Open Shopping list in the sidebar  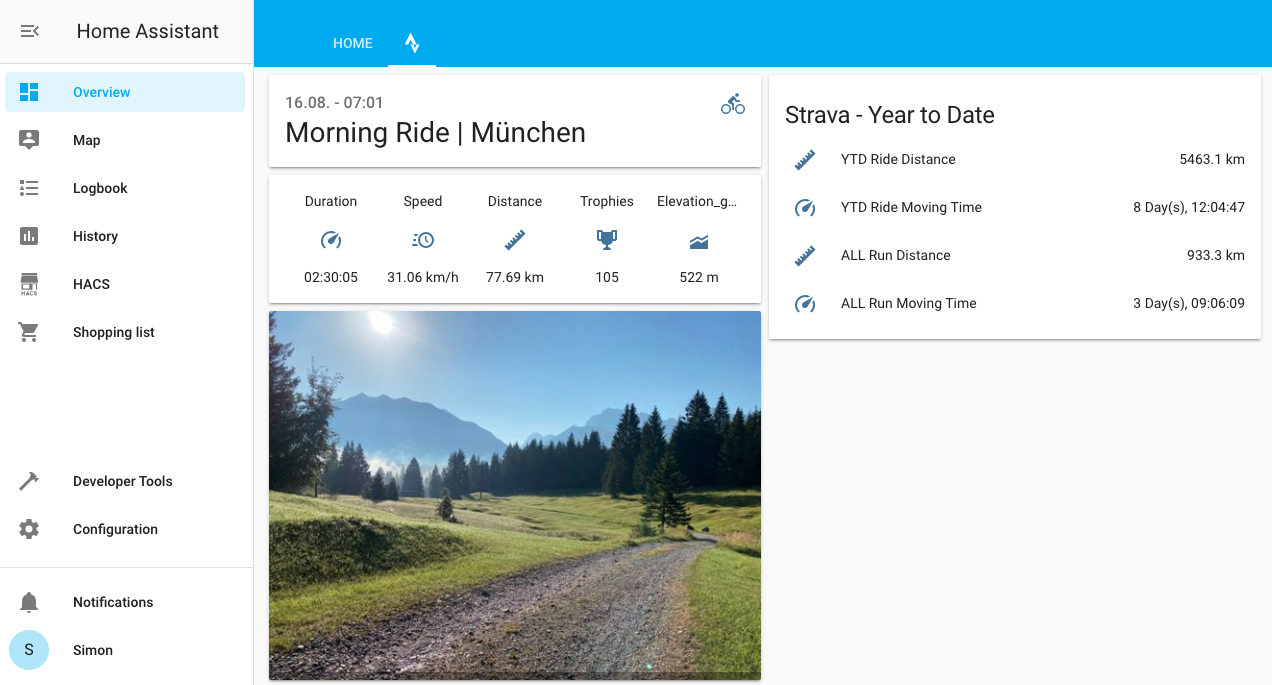tap(125, 332)
